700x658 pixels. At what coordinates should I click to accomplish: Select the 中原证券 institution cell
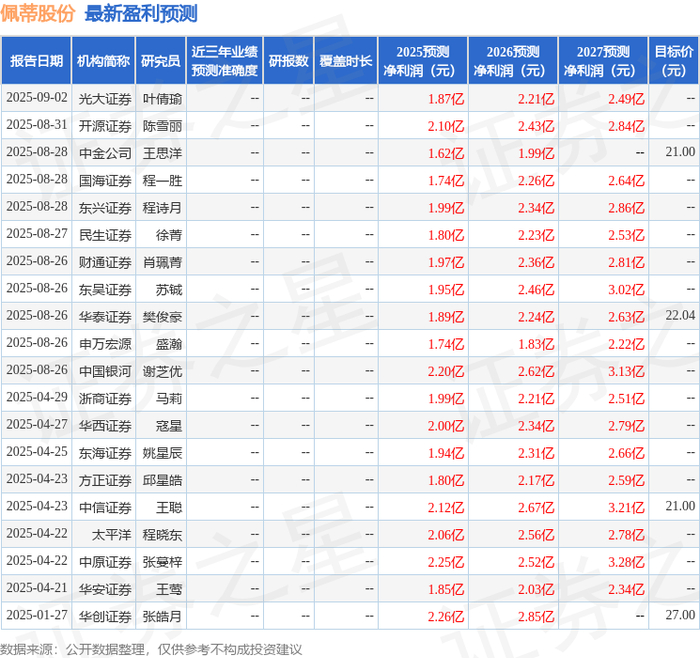(x=105, y=562)
